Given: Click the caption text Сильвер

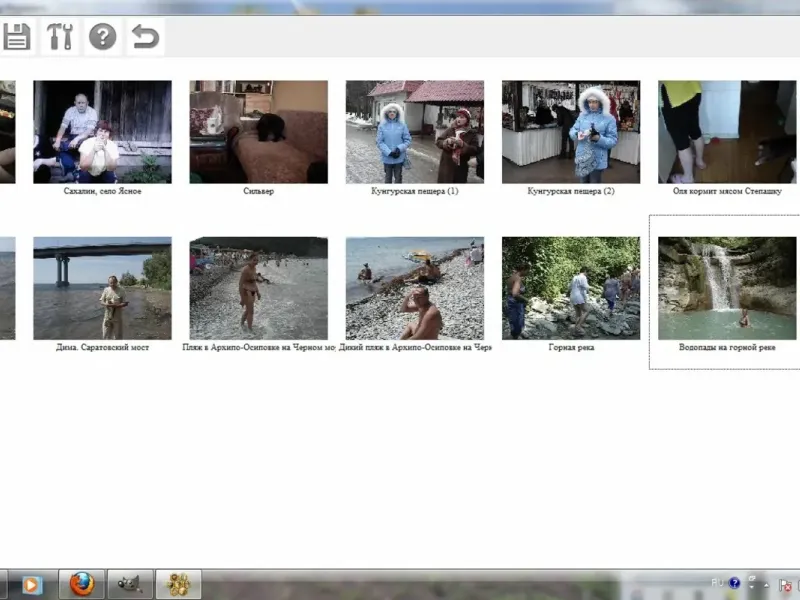Looking at the screenshot, I should [x=259, y=191].
